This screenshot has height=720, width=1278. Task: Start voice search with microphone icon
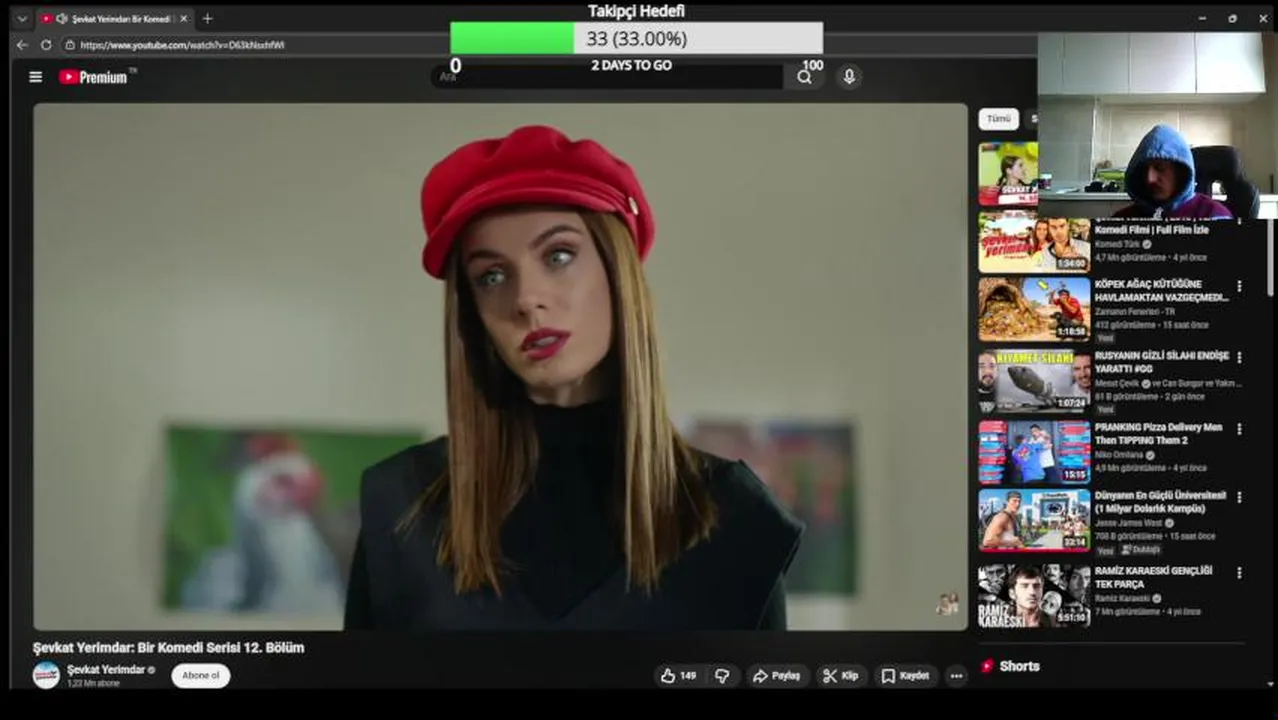click(x=849, y=77)
